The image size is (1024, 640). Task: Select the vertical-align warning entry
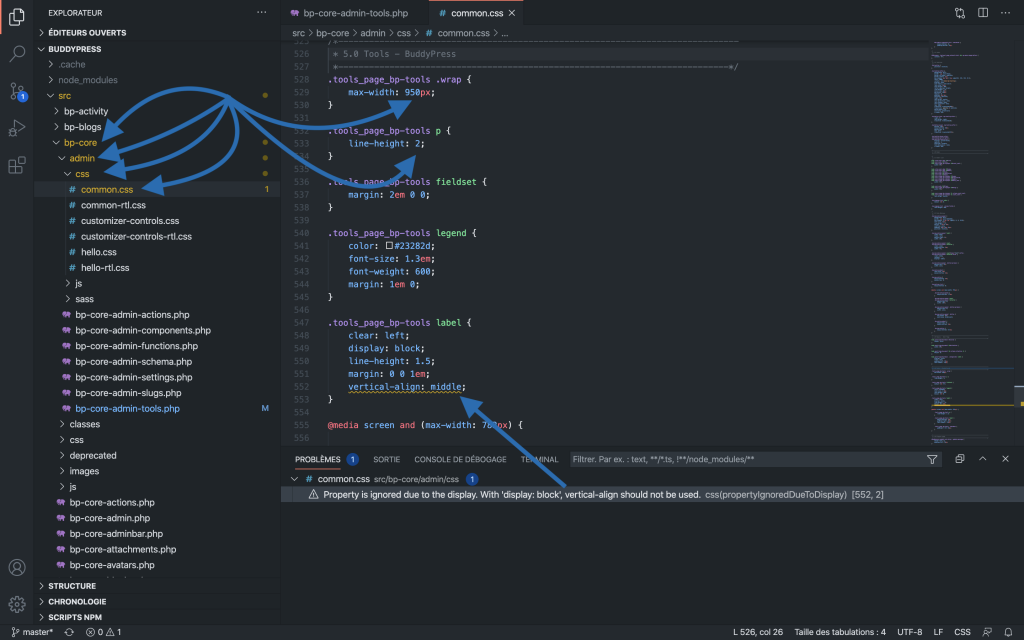click(x=652, y=494)
